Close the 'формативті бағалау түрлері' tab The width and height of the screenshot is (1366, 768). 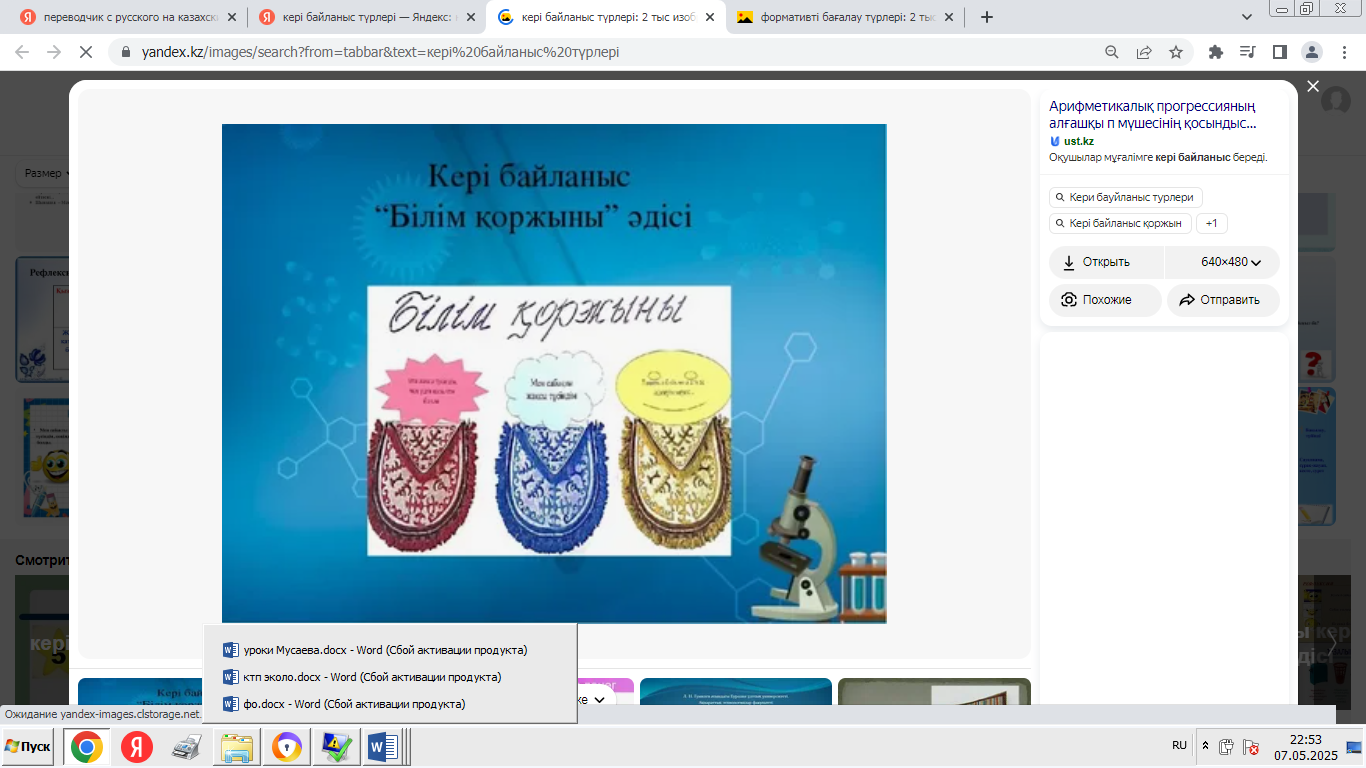(947, 17)
